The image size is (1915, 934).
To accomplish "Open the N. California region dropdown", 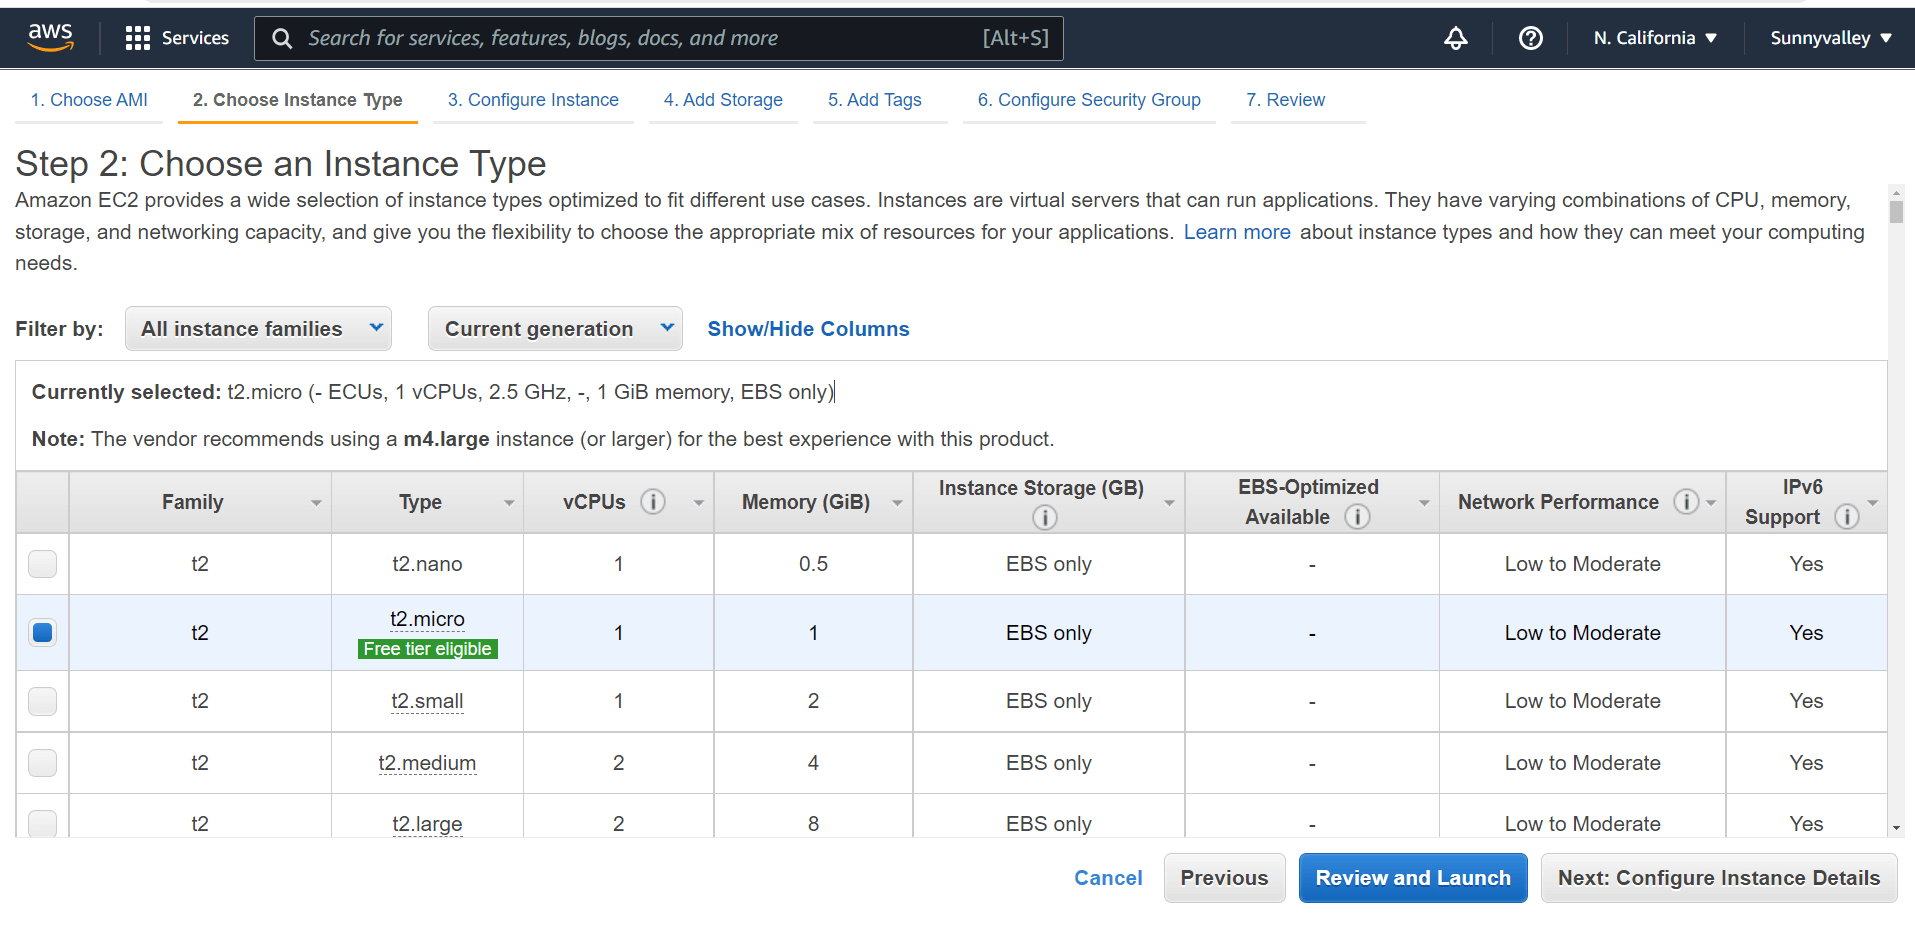I will tap(1652, 38).
